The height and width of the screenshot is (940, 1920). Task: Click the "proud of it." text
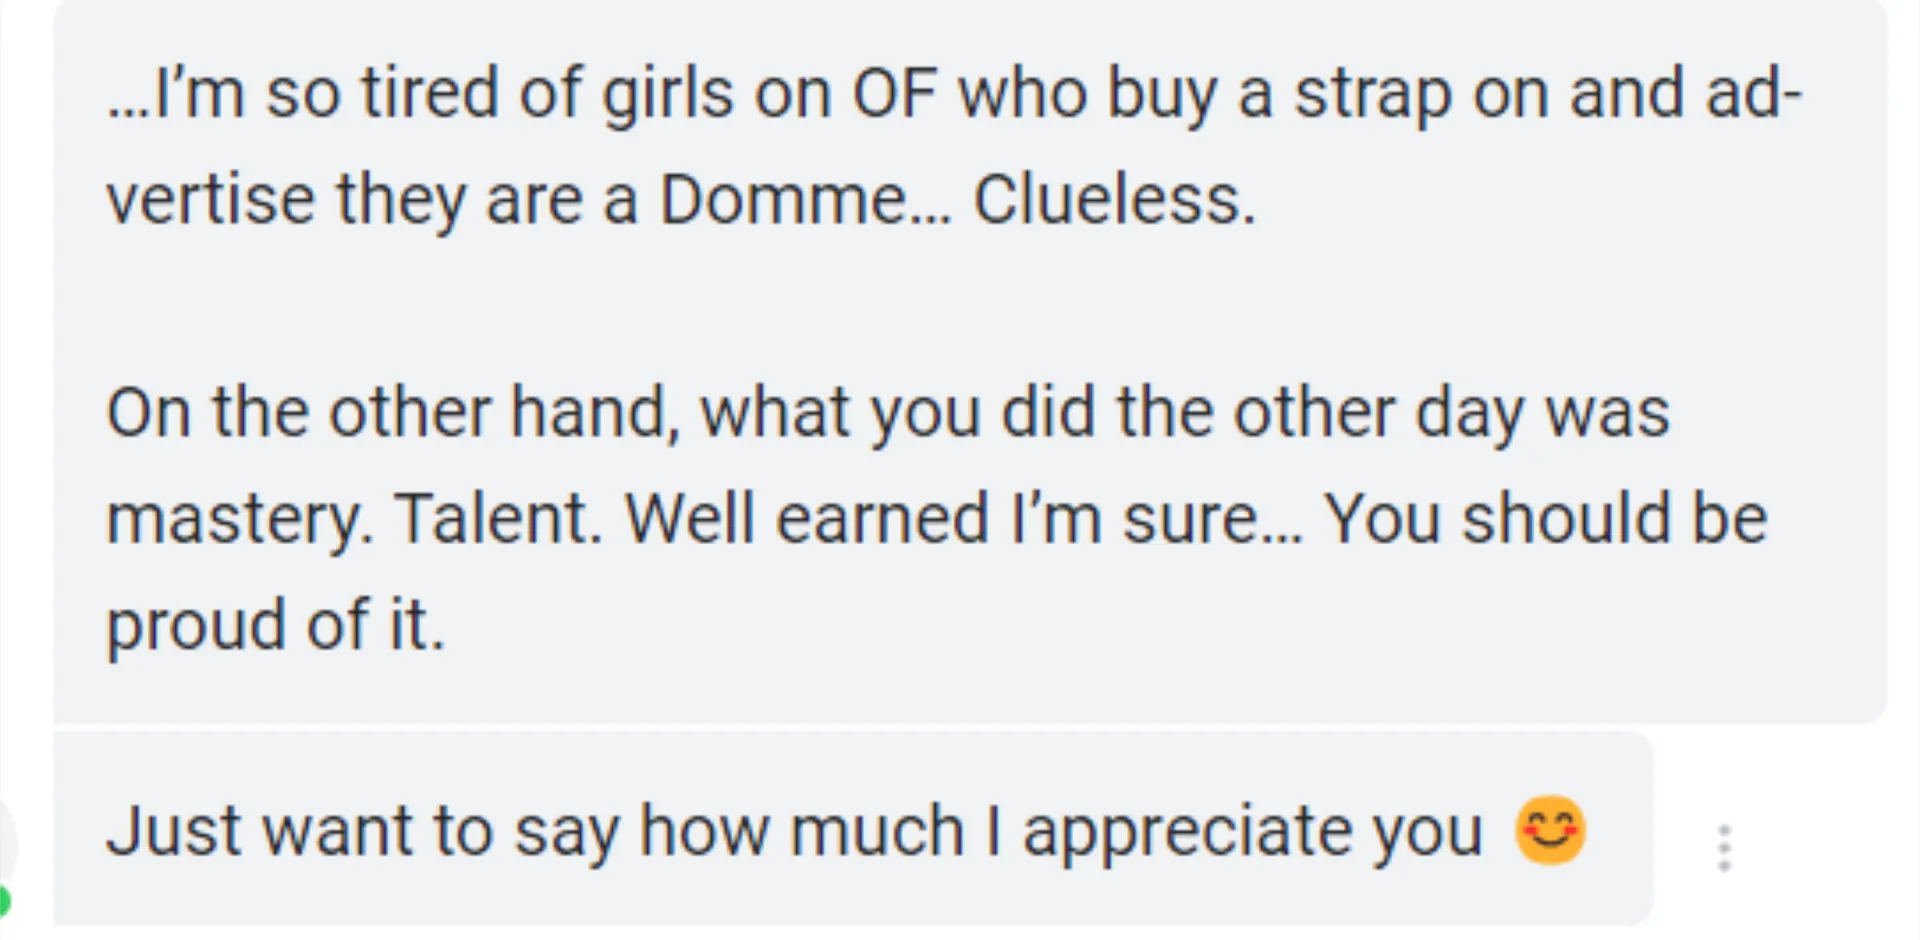(275, 625)
